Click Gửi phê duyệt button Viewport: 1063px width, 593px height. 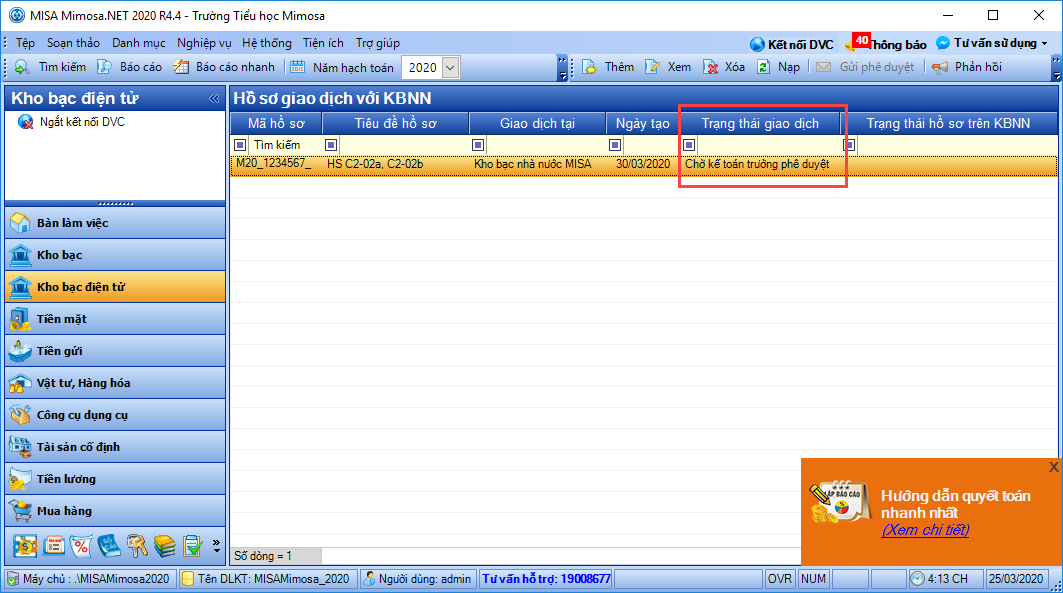[x=866, y=67]
